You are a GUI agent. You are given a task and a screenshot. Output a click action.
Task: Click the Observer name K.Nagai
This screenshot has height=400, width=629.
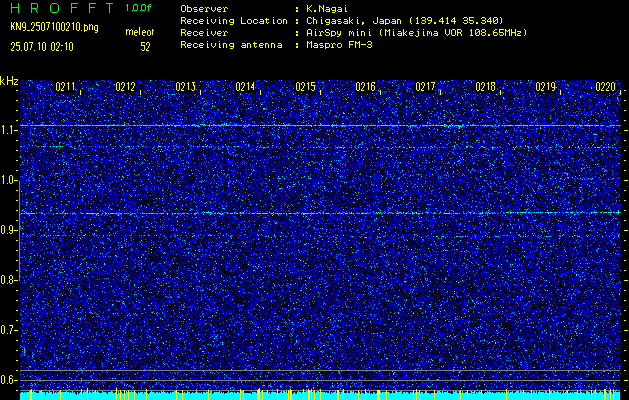point(326,9)
